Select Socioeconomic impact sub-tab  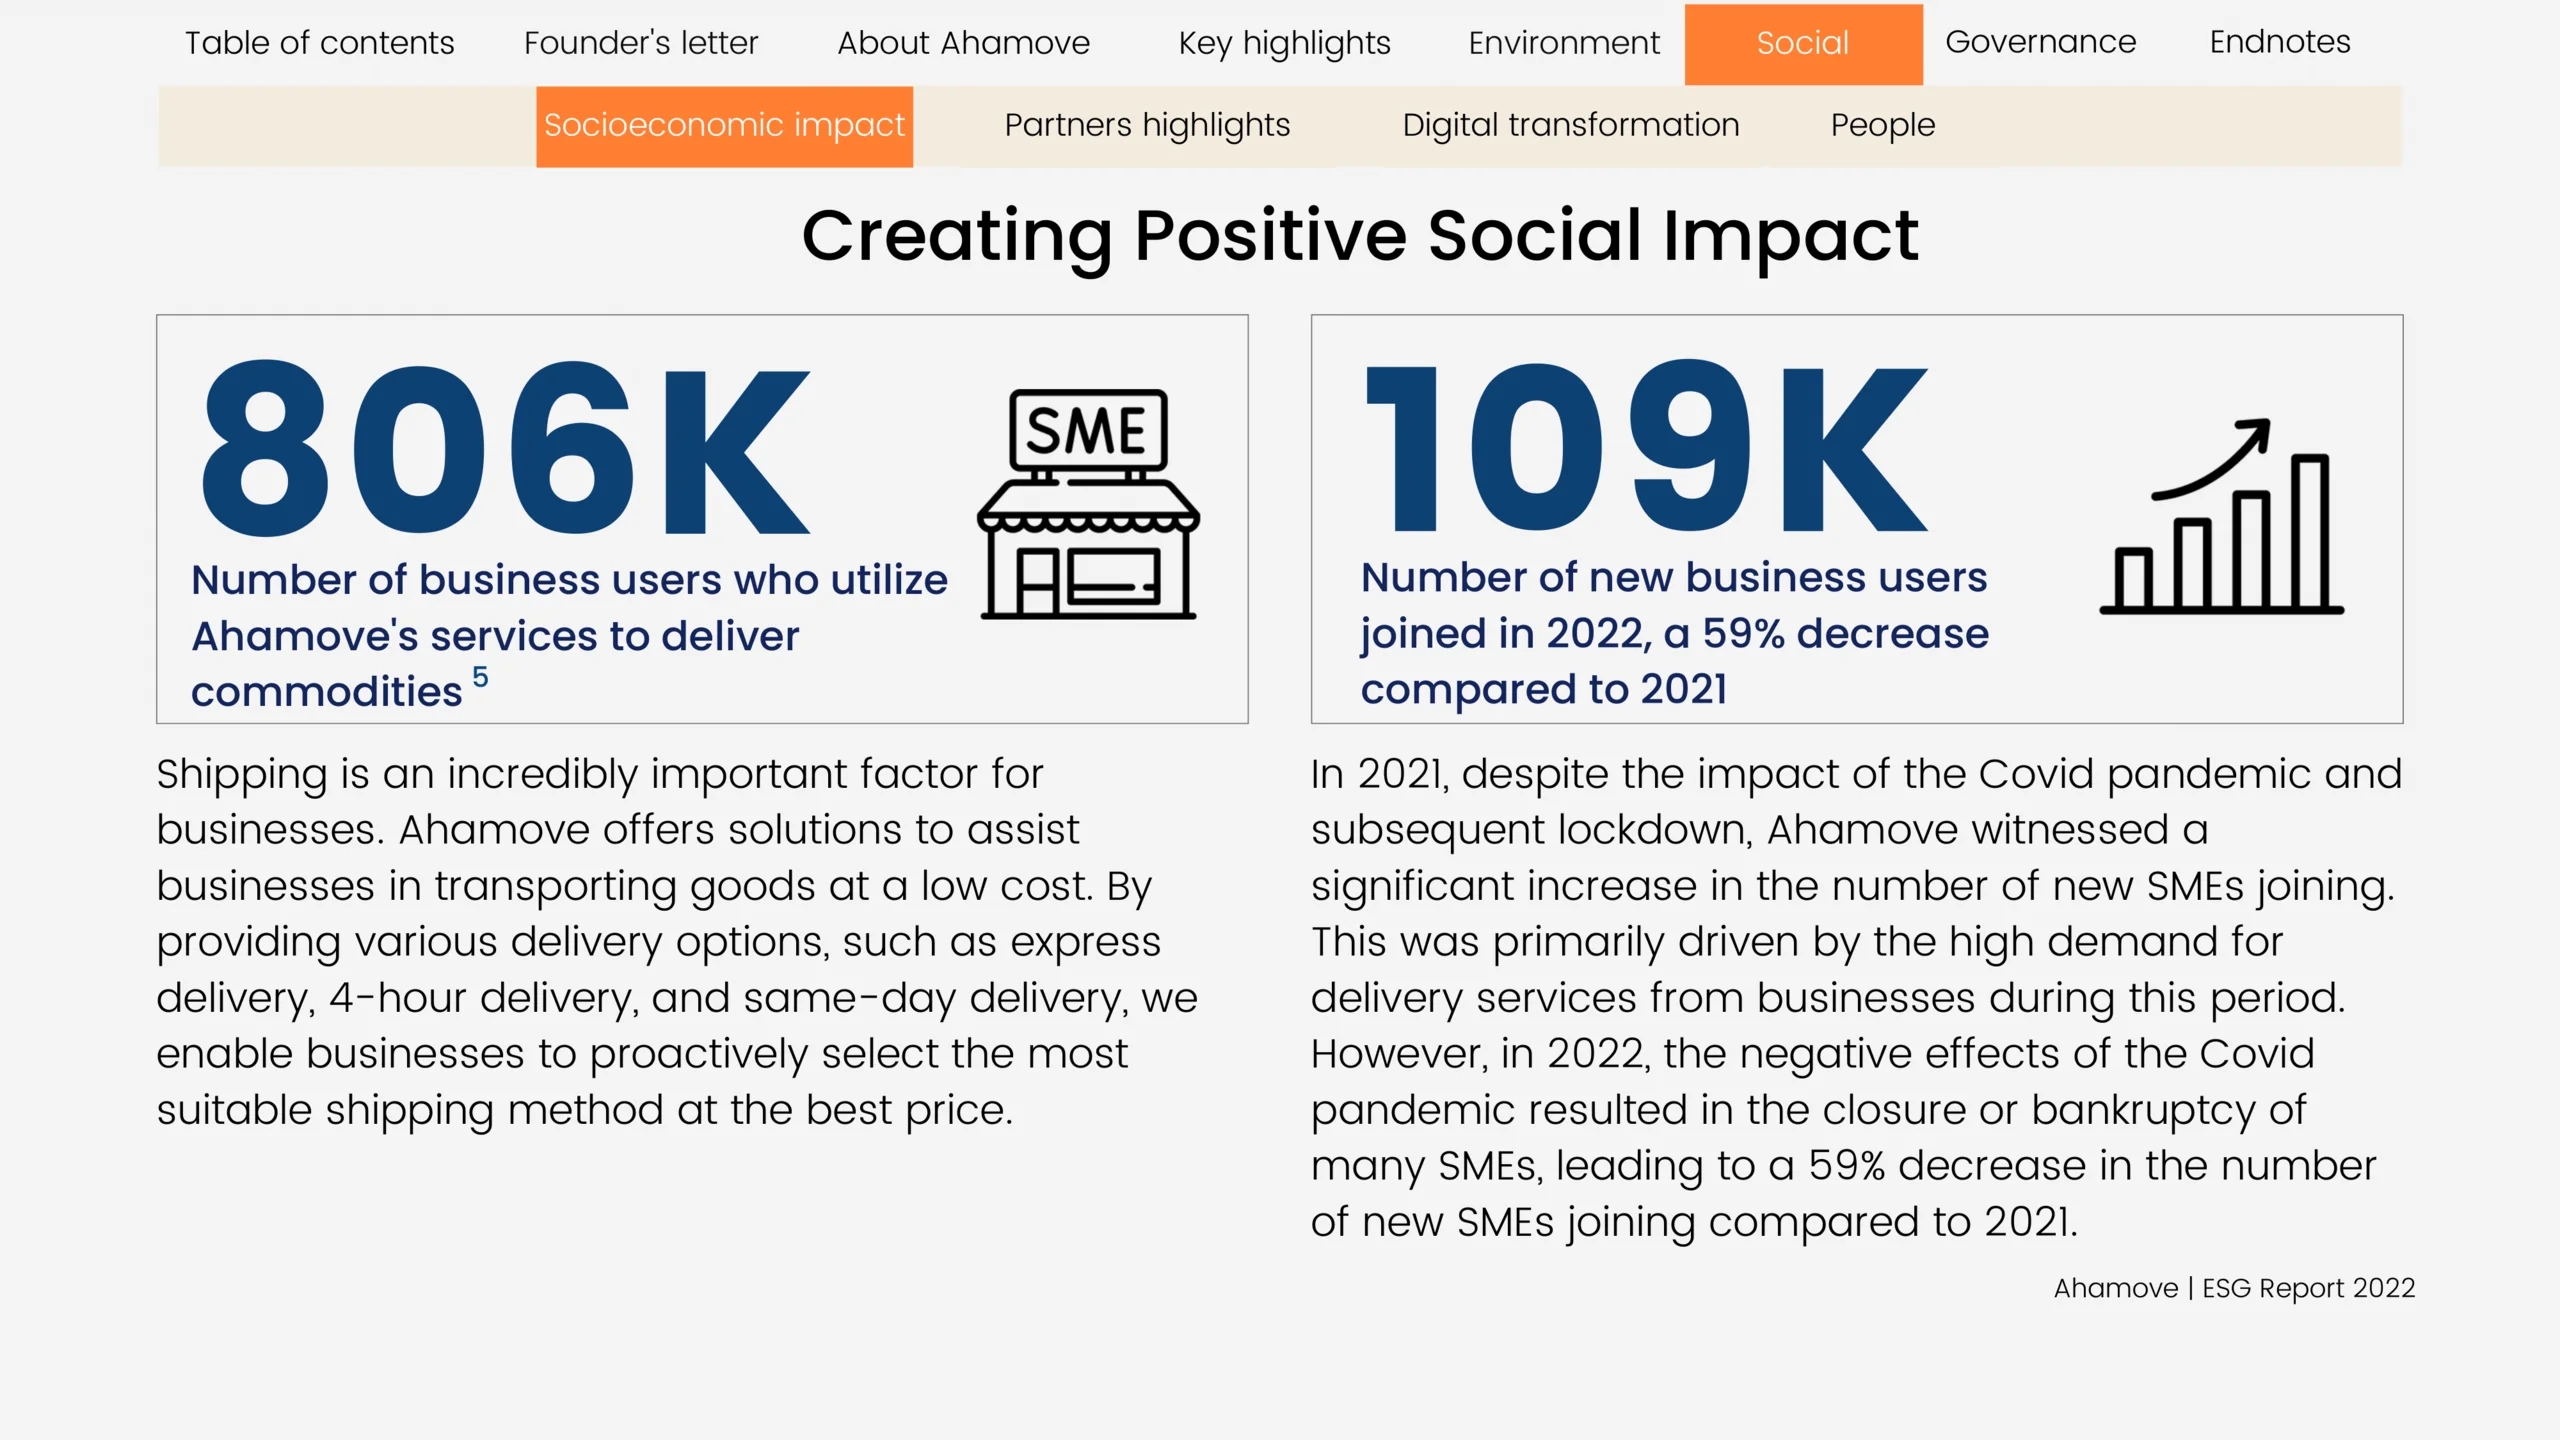(x=724, y=125)
